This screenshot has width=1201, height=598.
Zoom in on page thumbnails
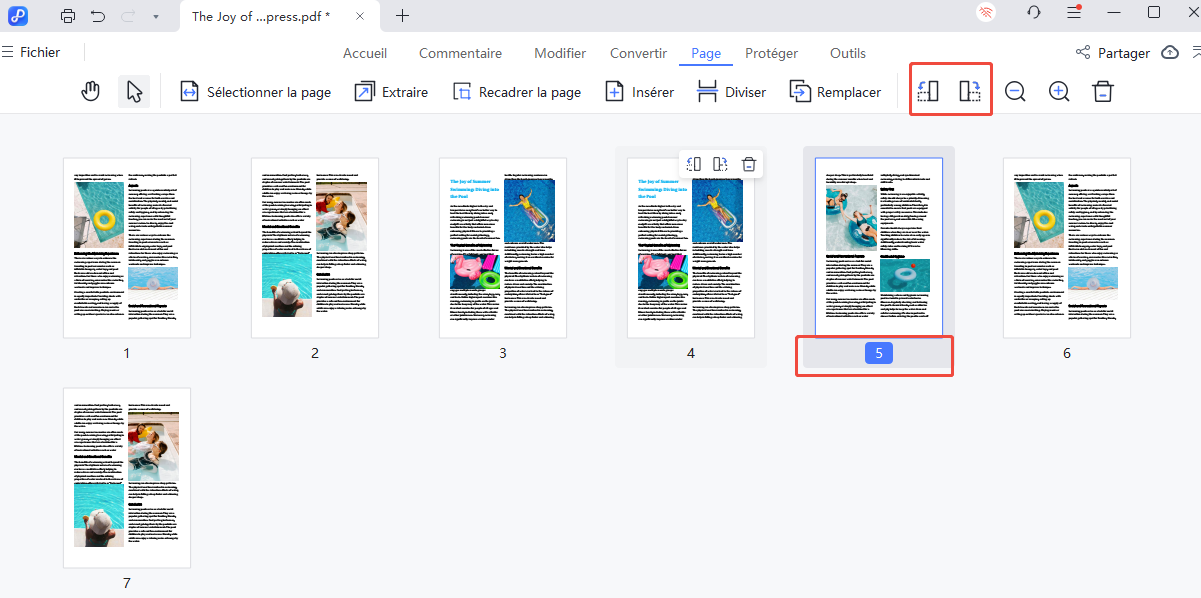point(1058,91)
